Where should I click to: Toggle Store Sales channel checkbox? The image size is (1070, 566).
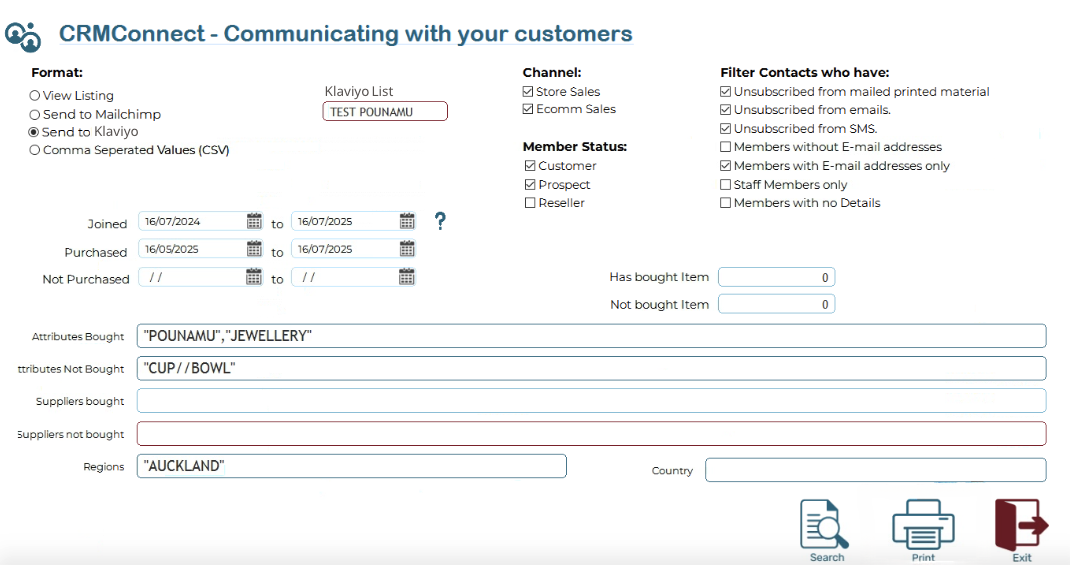click(x=527, y=91)
